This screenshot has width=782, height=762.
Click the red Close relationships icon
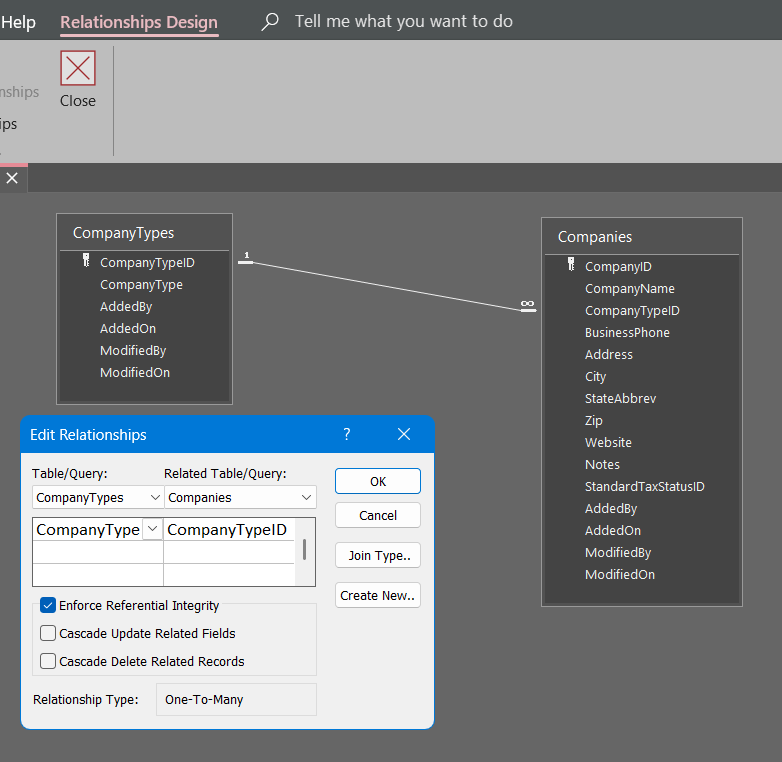point(78,68)
